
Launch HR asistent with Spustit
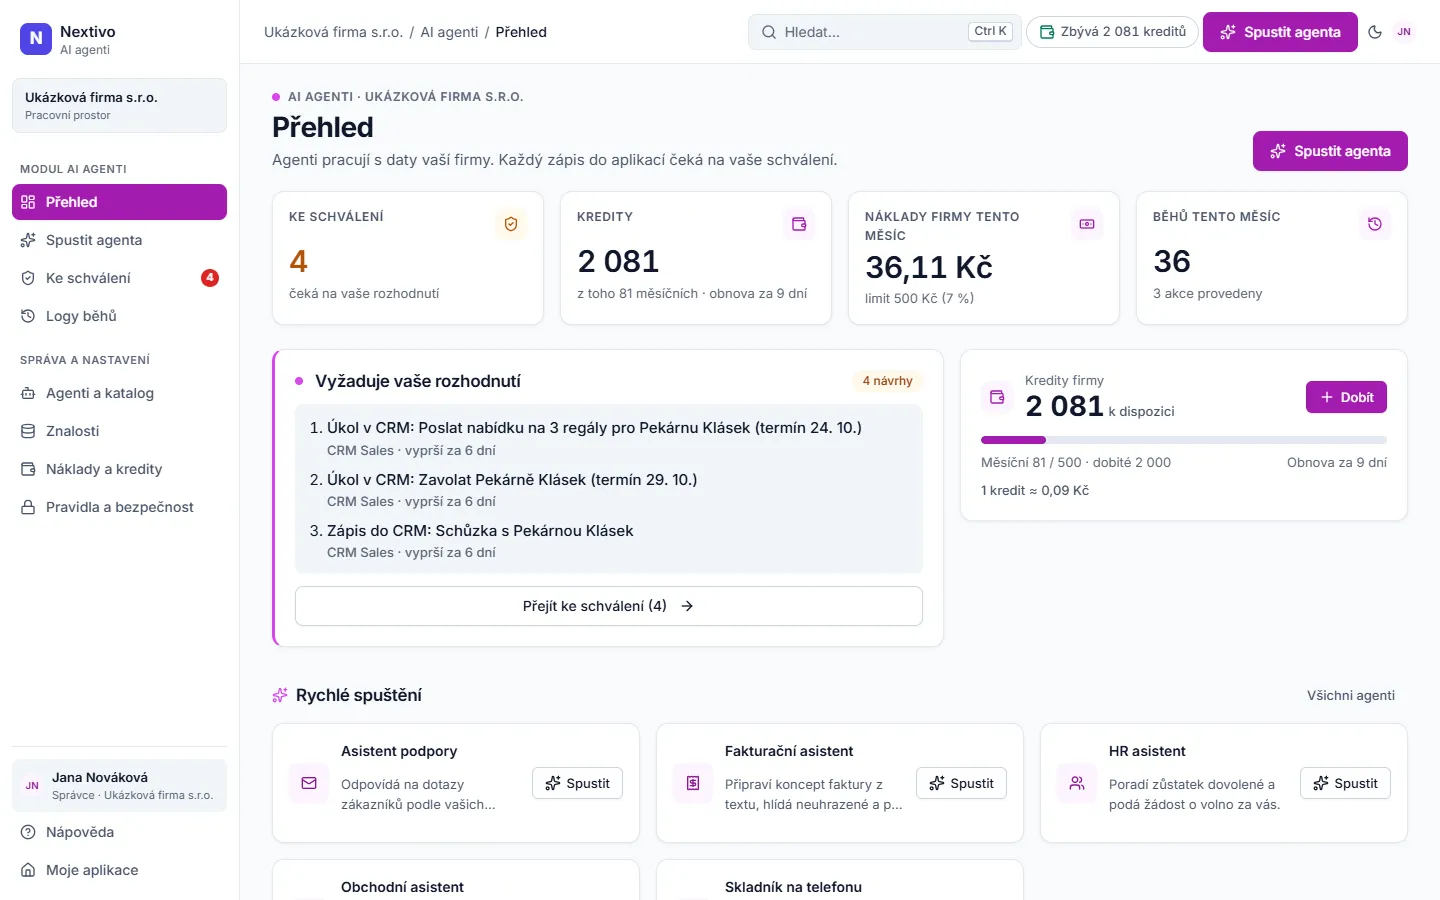1345,783
